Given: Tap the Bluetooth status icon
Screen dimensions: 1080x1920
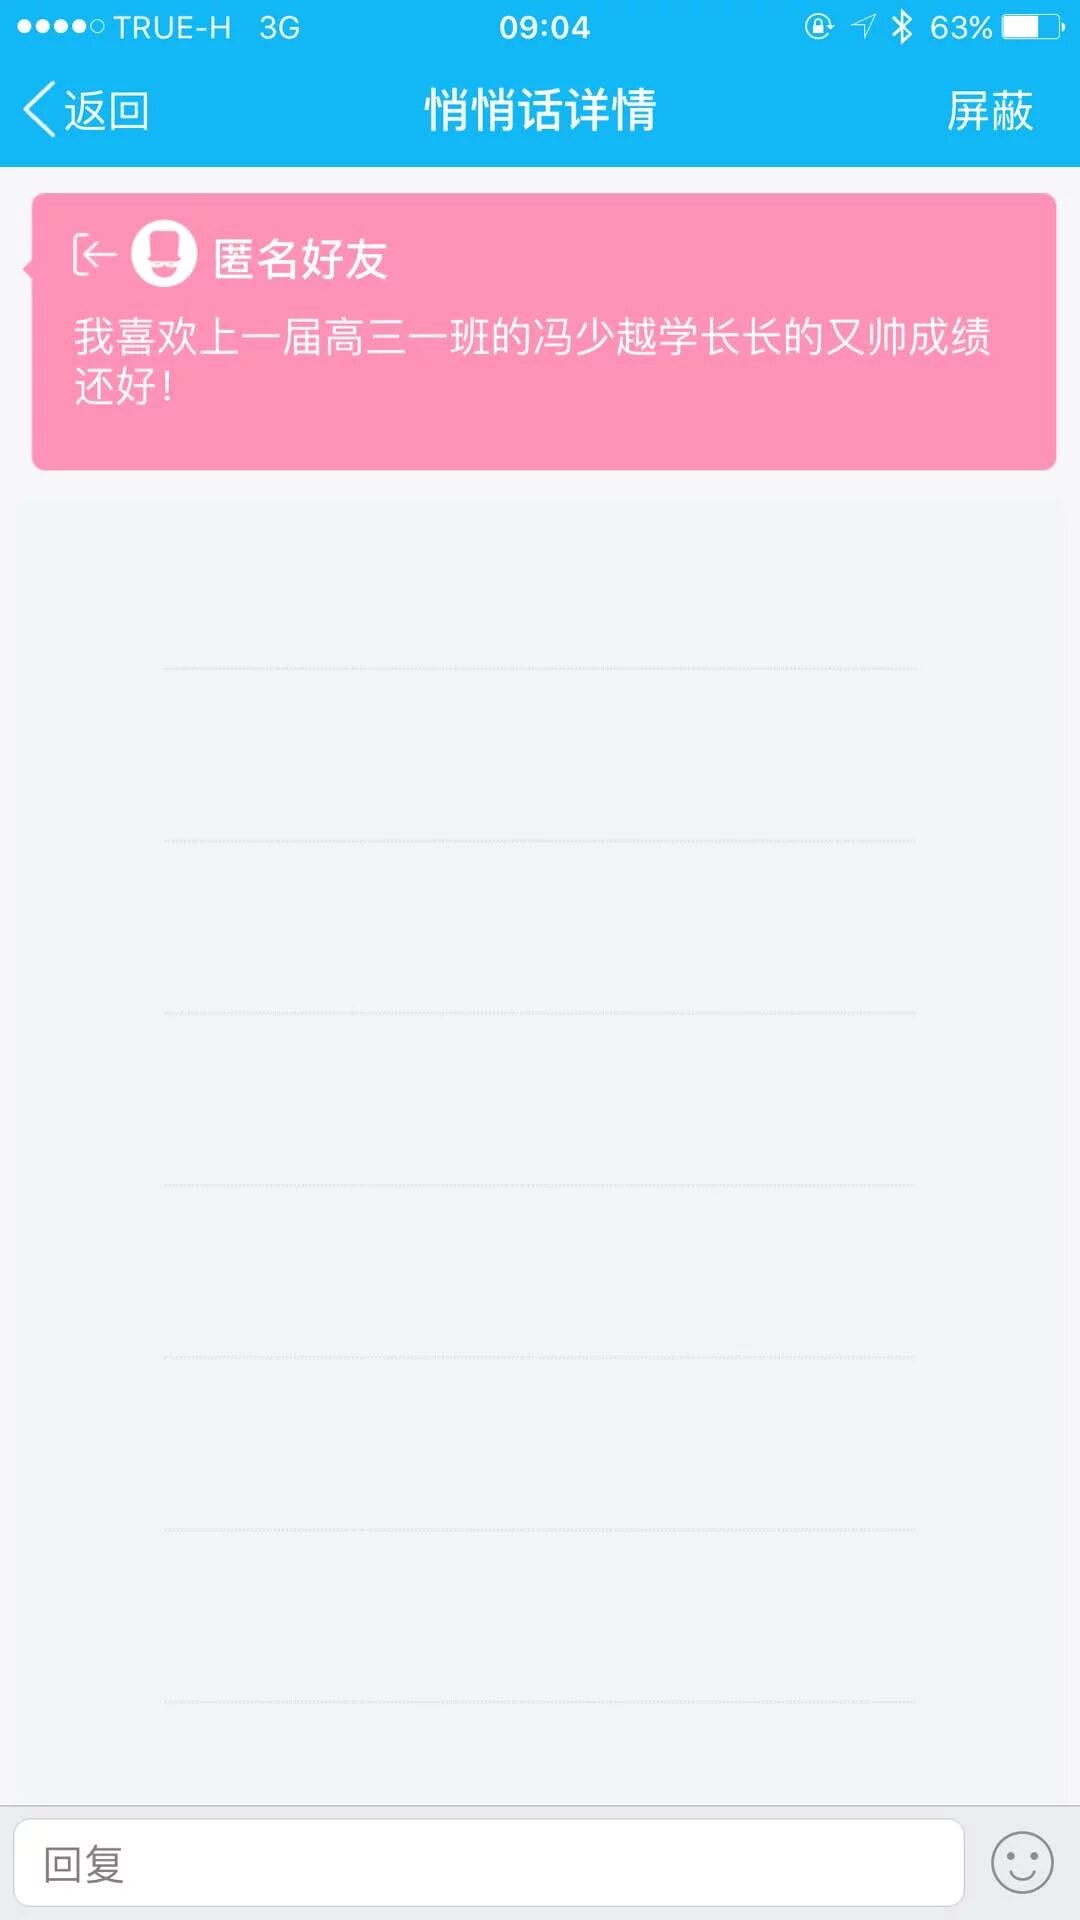Looking at the screenshot, I should coord(902,27).
